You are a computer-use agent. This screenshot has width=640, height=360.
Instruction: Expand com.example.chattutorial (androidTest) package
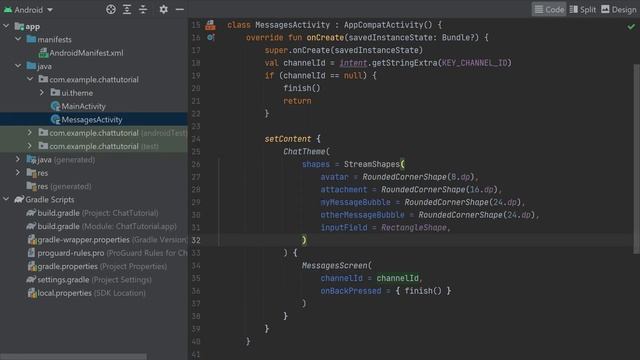click(30, 133)
